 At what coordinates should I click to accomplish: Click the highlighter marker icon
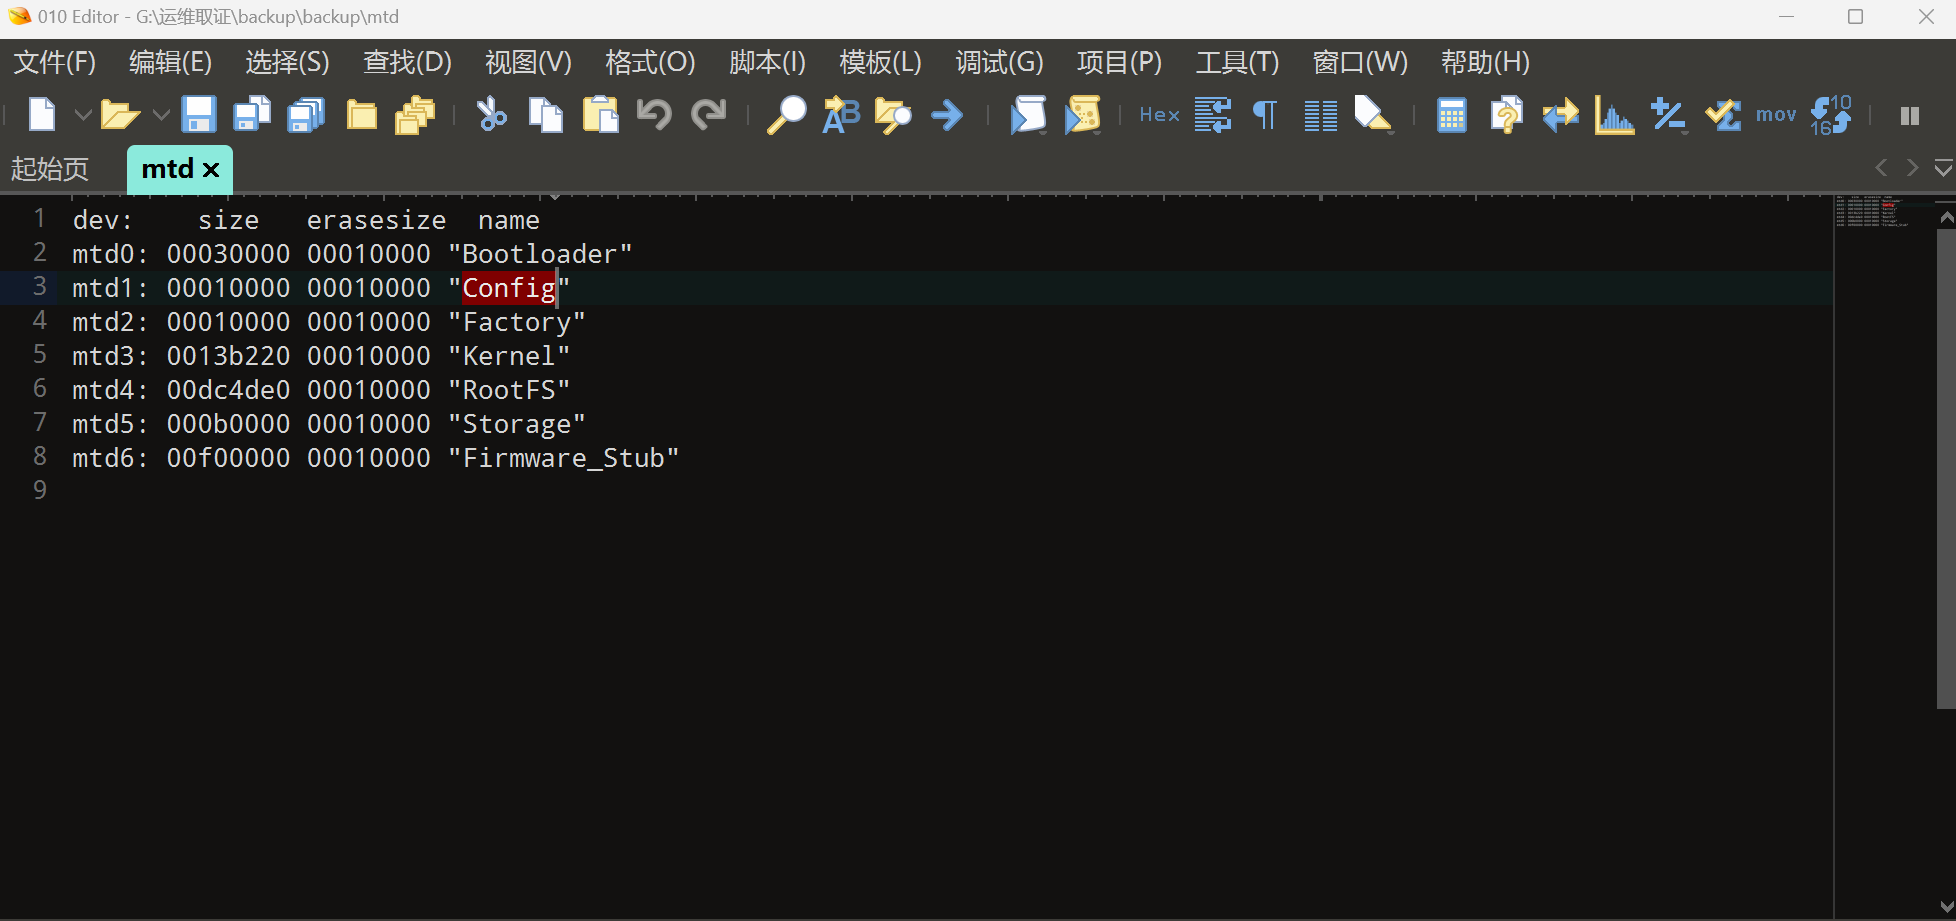(x=1373, y=115)
